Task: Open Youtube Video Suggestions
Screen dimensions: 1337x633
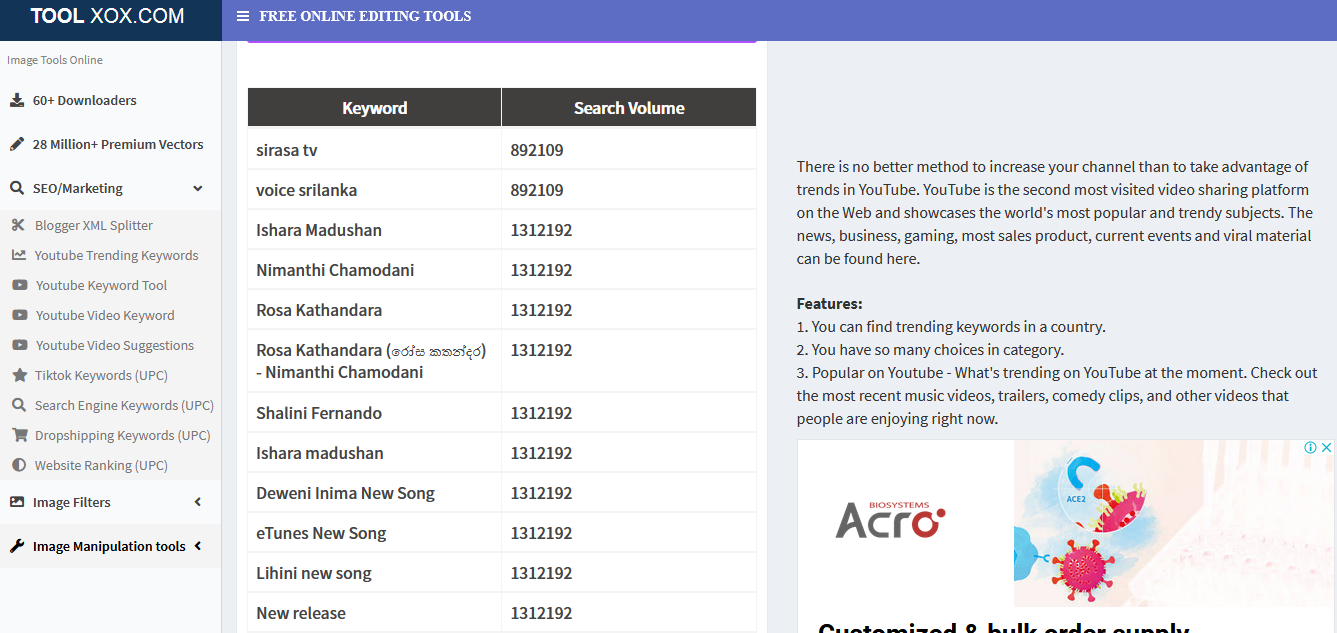Action: (x=115, y=345)
